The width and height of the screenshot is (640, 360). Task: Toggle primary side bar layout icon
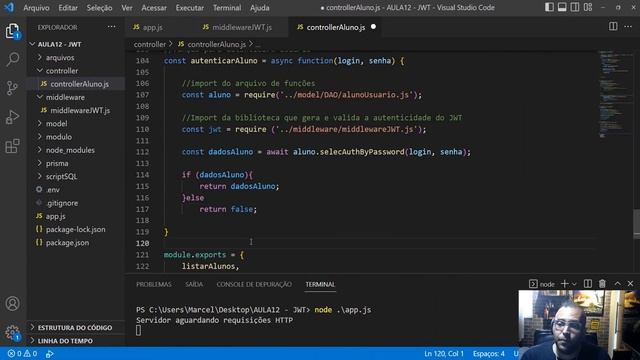549,7
